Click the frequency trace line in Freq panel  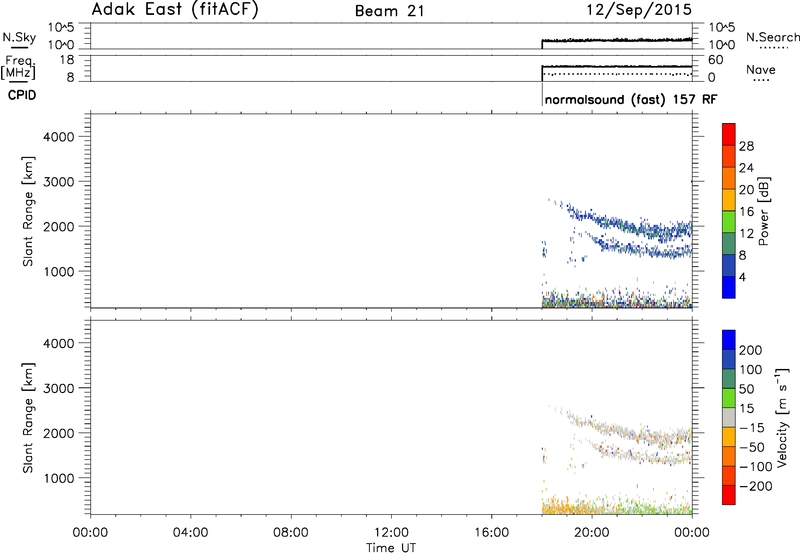click(x=617, y=66)
